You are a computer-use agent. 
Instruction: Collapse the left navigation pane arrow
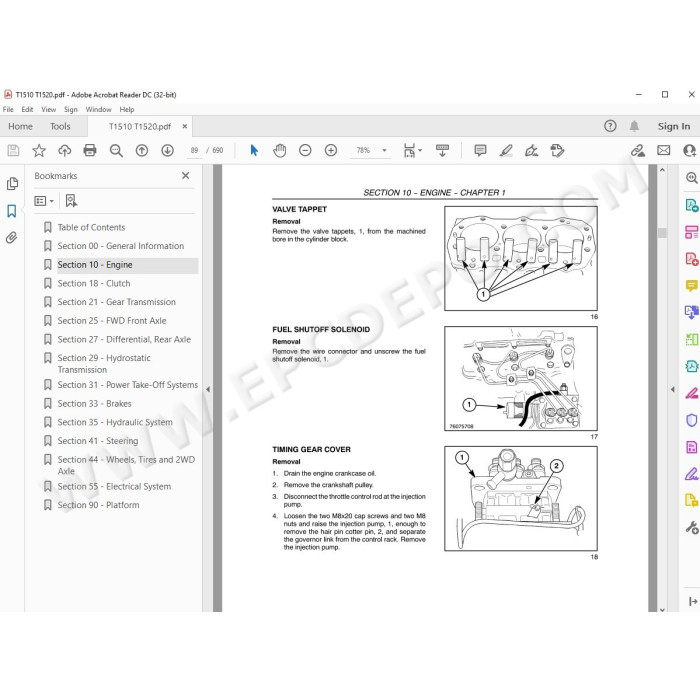[208, 389]
